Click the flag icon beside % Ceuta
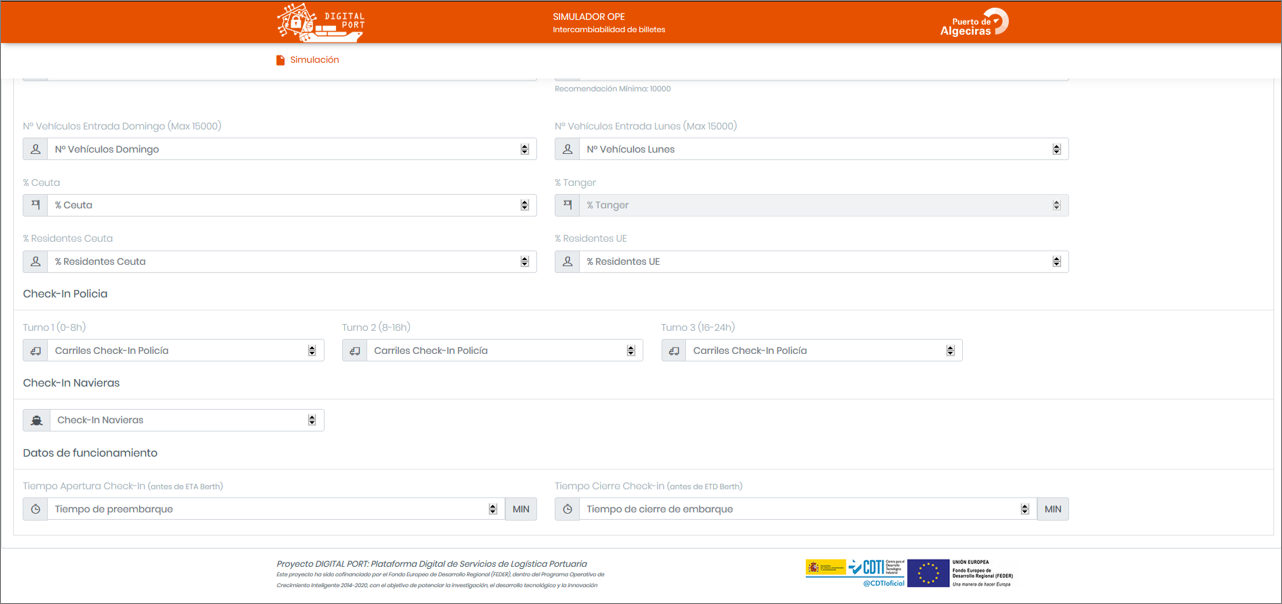Viewport: 1282px width, 604px height. pyautogui.click(x=35, y=205)
